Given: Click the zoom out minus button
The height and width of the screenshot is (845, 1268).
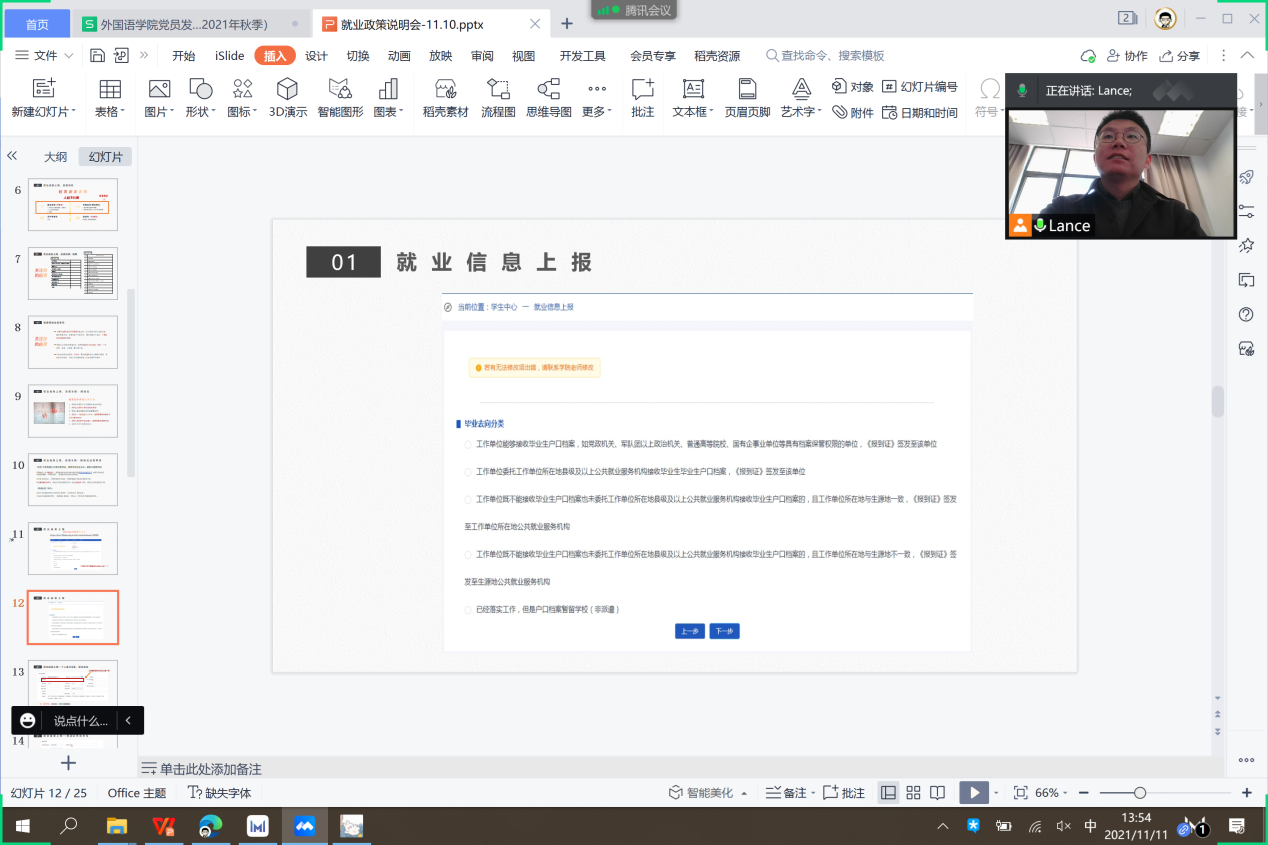Looking at the screenshot, I should coord(1084,793).
